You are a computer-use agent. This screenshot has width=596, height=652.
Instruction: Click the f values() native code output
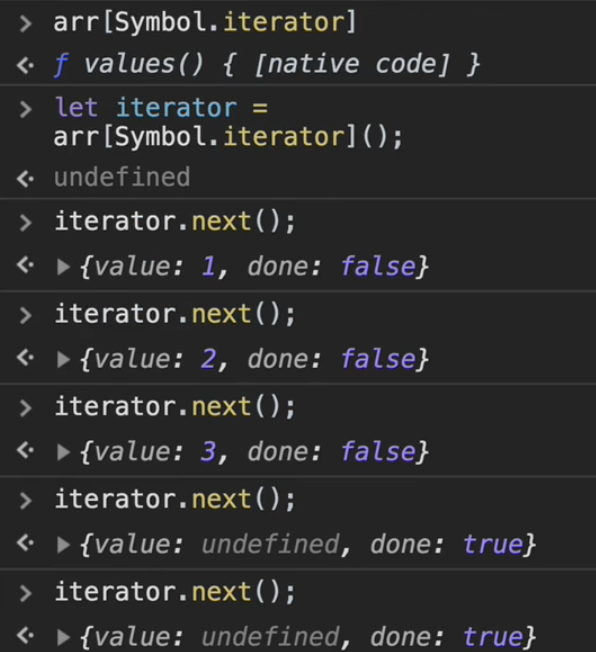(x=267, y=64)
